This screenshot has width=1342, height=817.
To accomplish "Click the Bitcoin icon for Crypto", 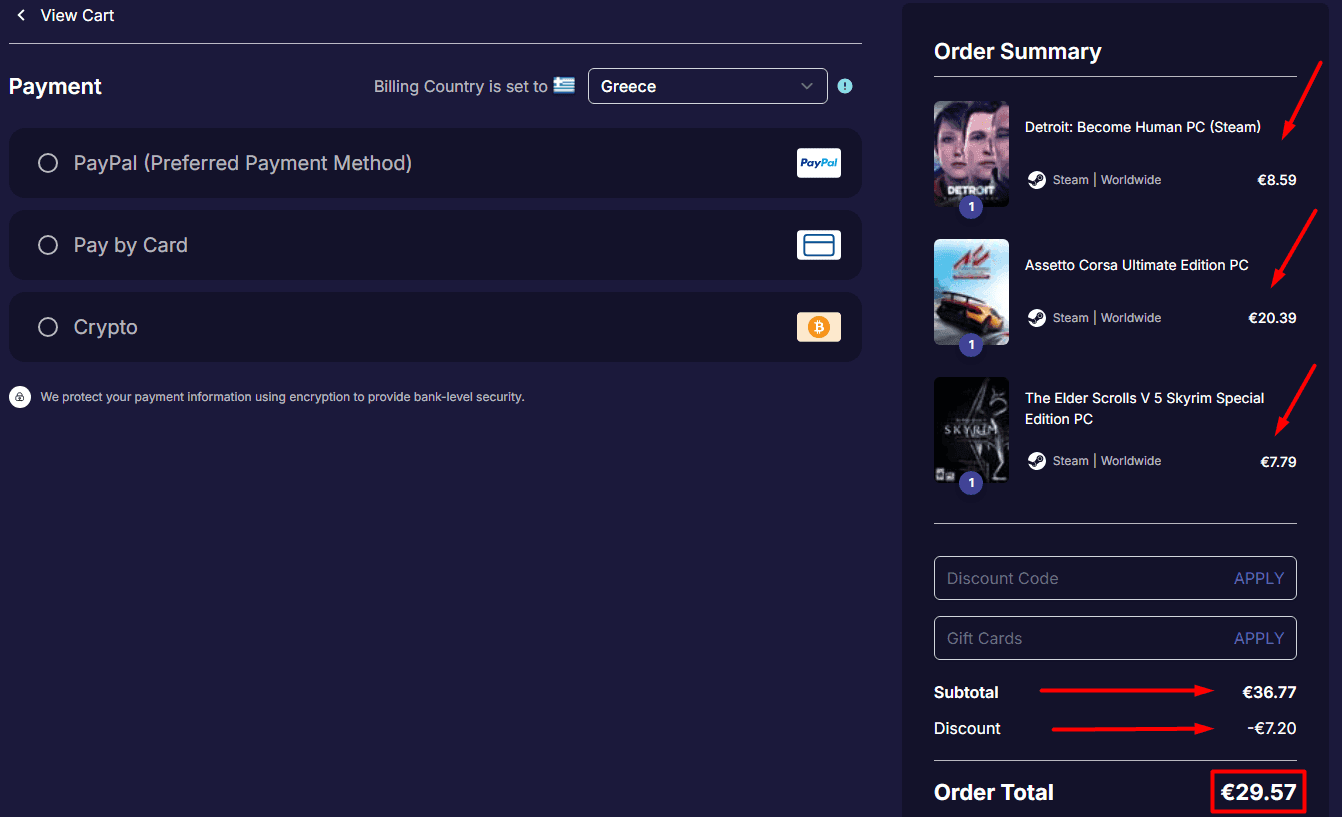I will tap(819, 327).
